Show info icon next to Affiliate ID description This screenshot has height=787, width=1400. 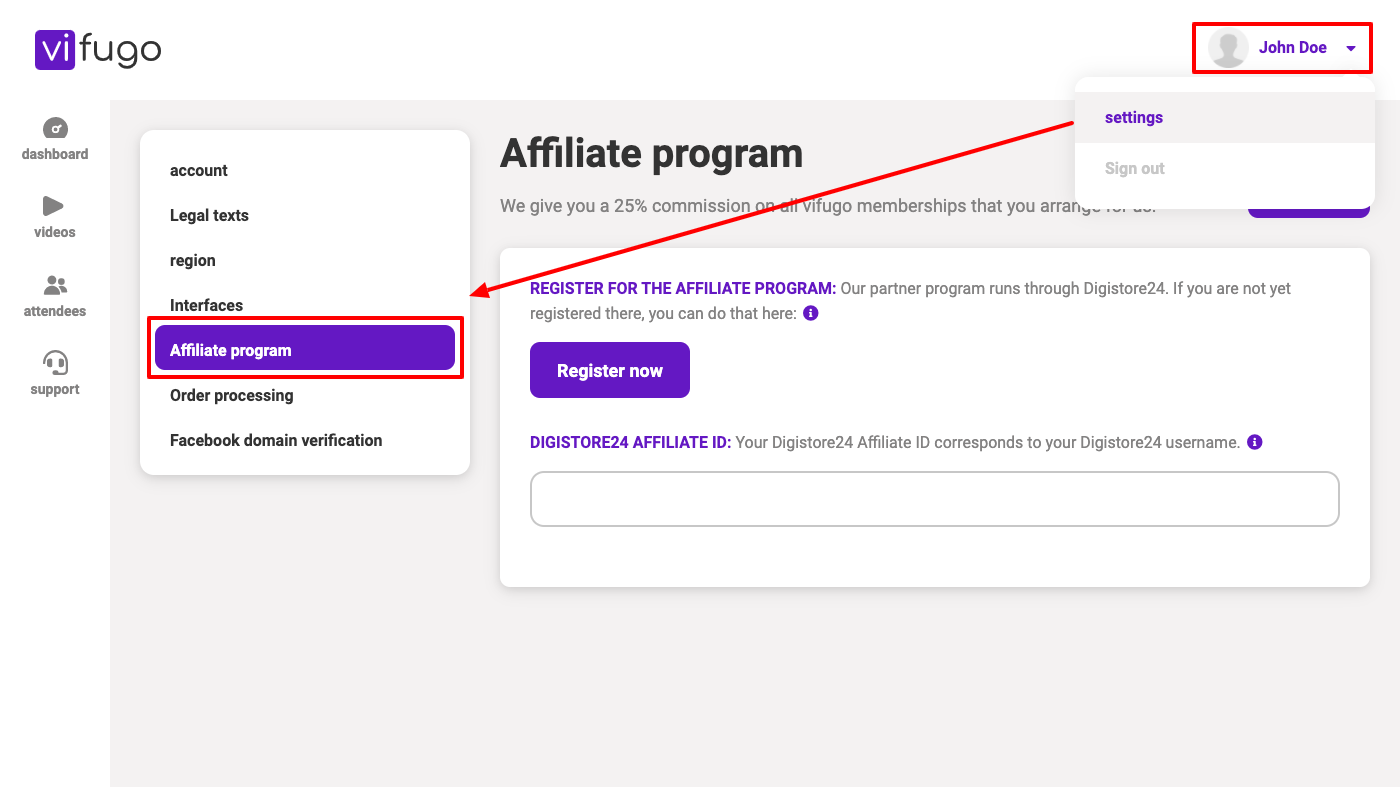1255,442
